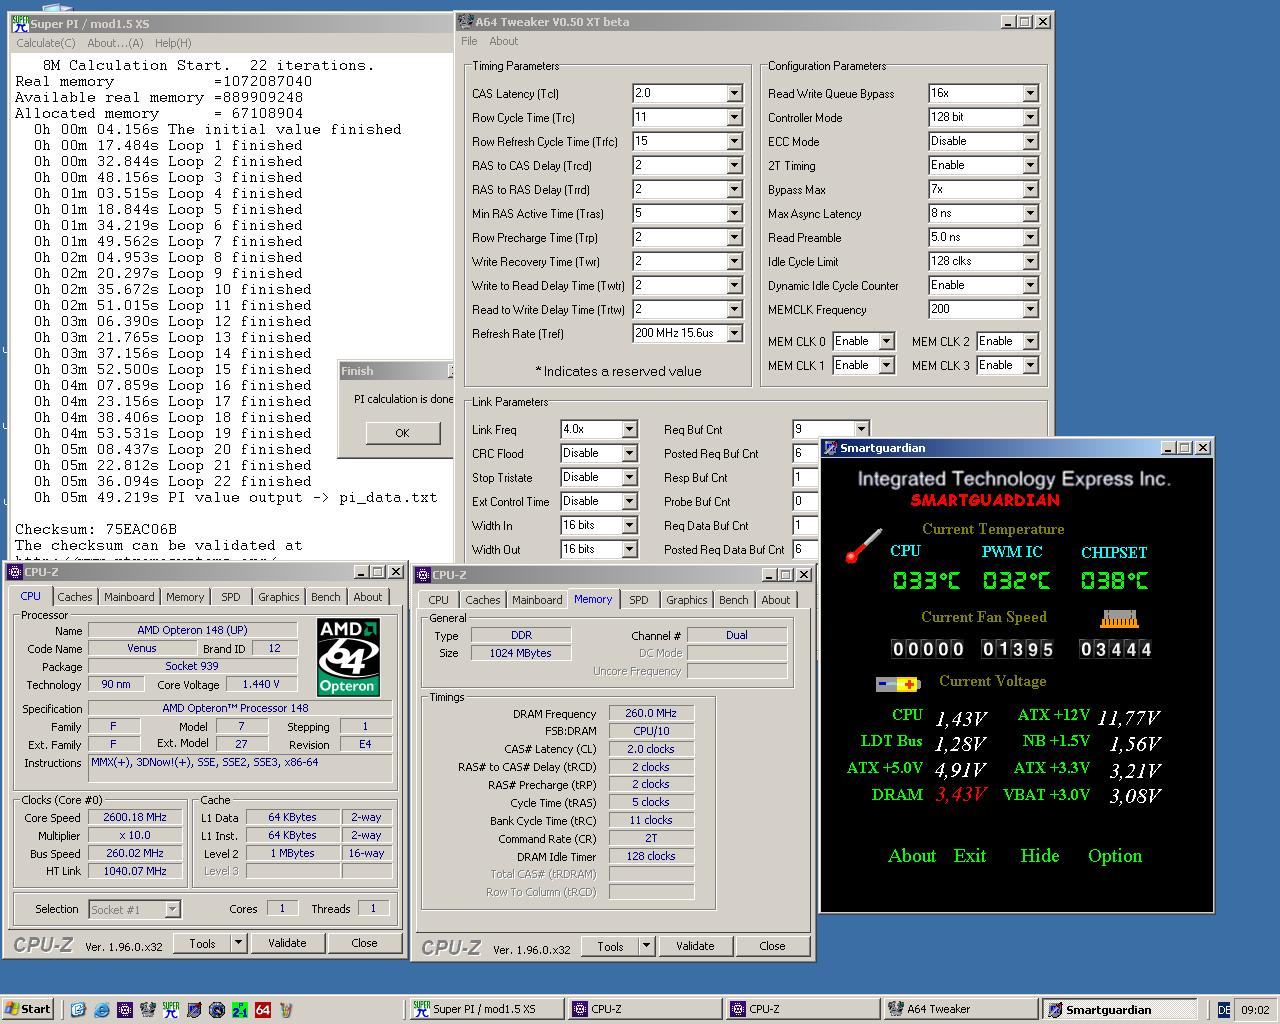Screen dimensions: 1280x1024
Task: Click the A64 Tweaker title bar icon
Action: [x=466, y=21]
